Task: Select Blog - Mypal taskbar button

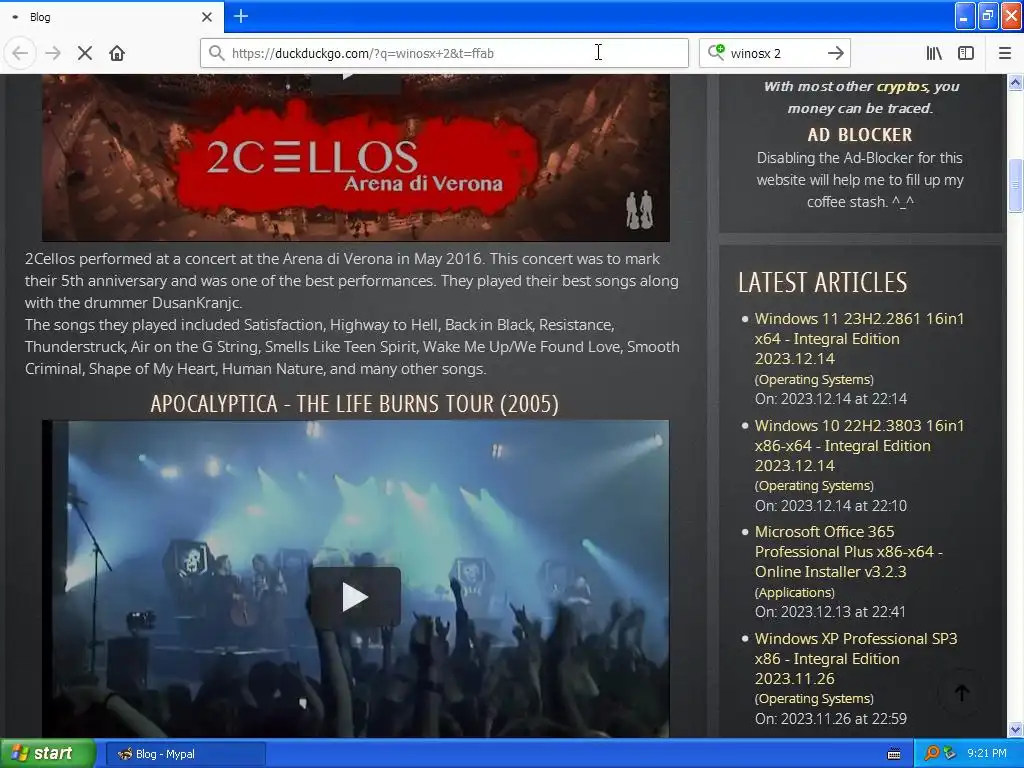Action: click(185, 754)
